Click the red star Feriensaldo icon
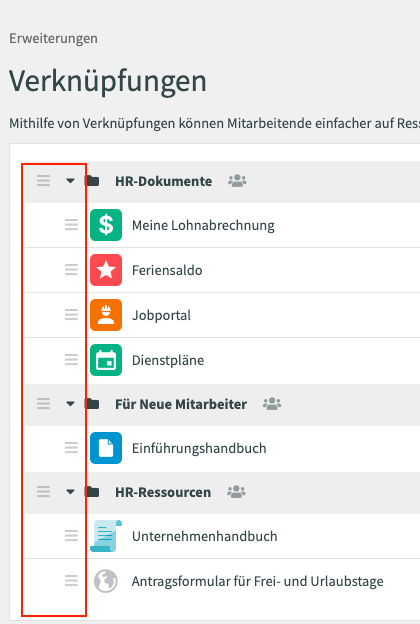Image resolution: width=420 pixels, height=624 pixels. 106,270
